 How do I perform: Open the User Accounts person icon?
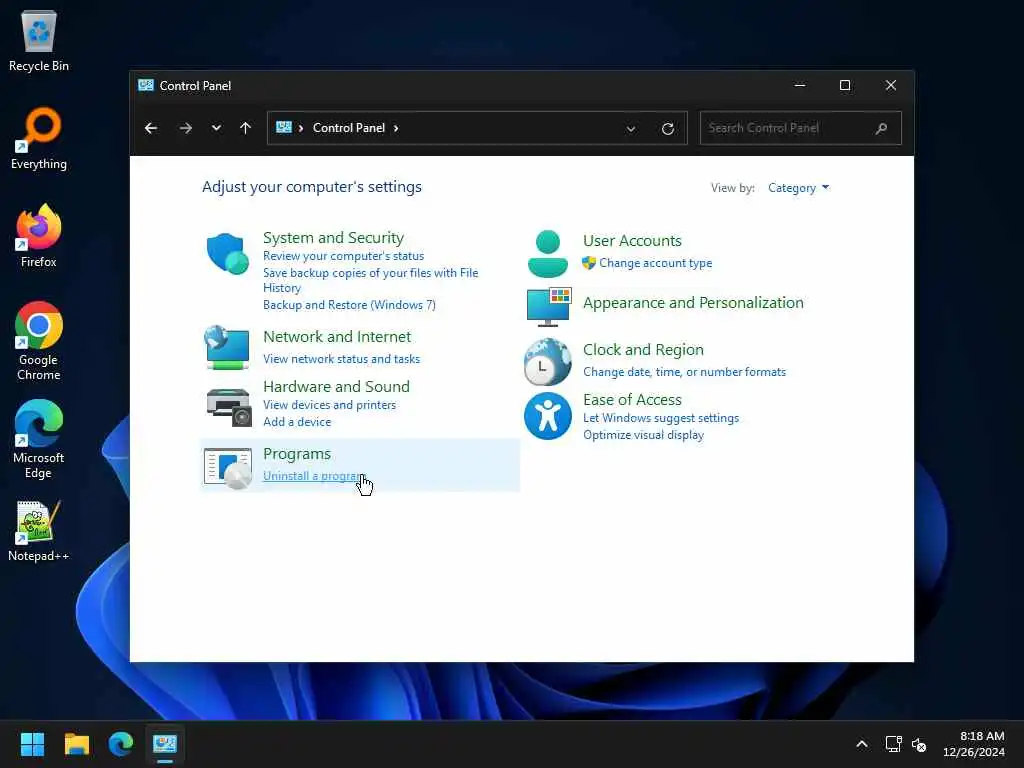click(547, 253)
